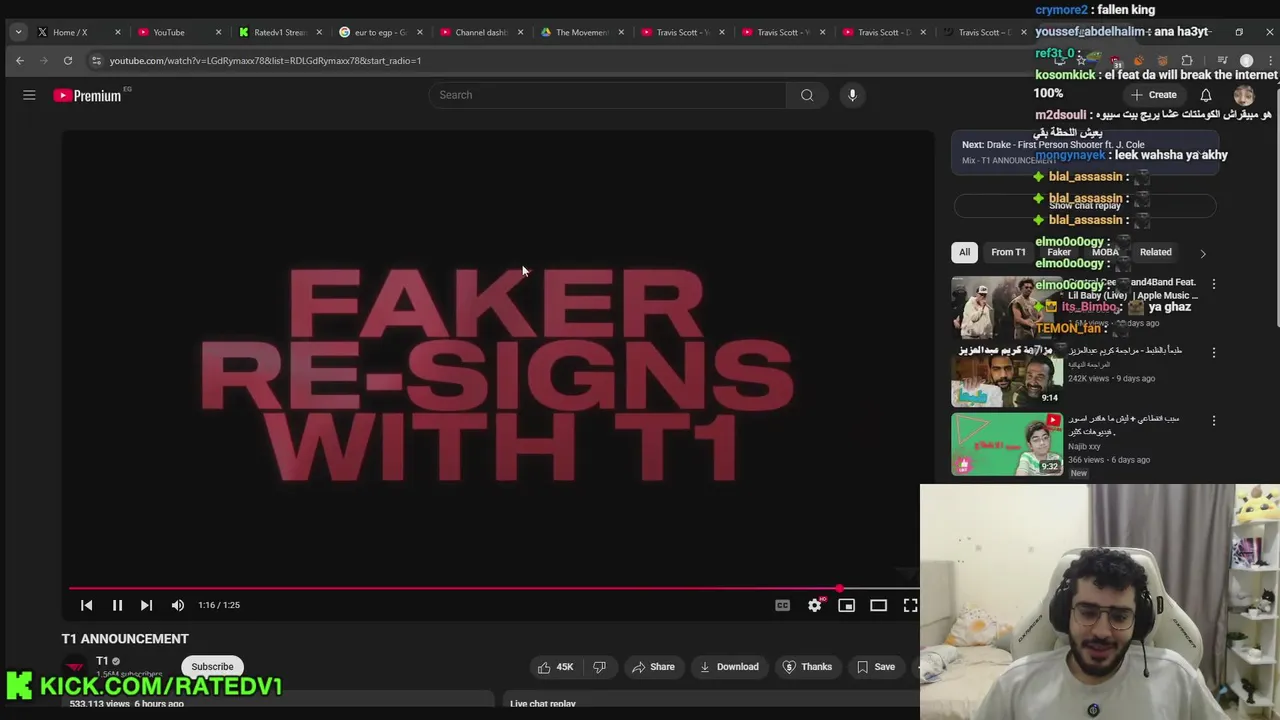Open account avatar menu
Image resolution: width=1280 pixels, height=720 pixels.
tap(1244, 95)
